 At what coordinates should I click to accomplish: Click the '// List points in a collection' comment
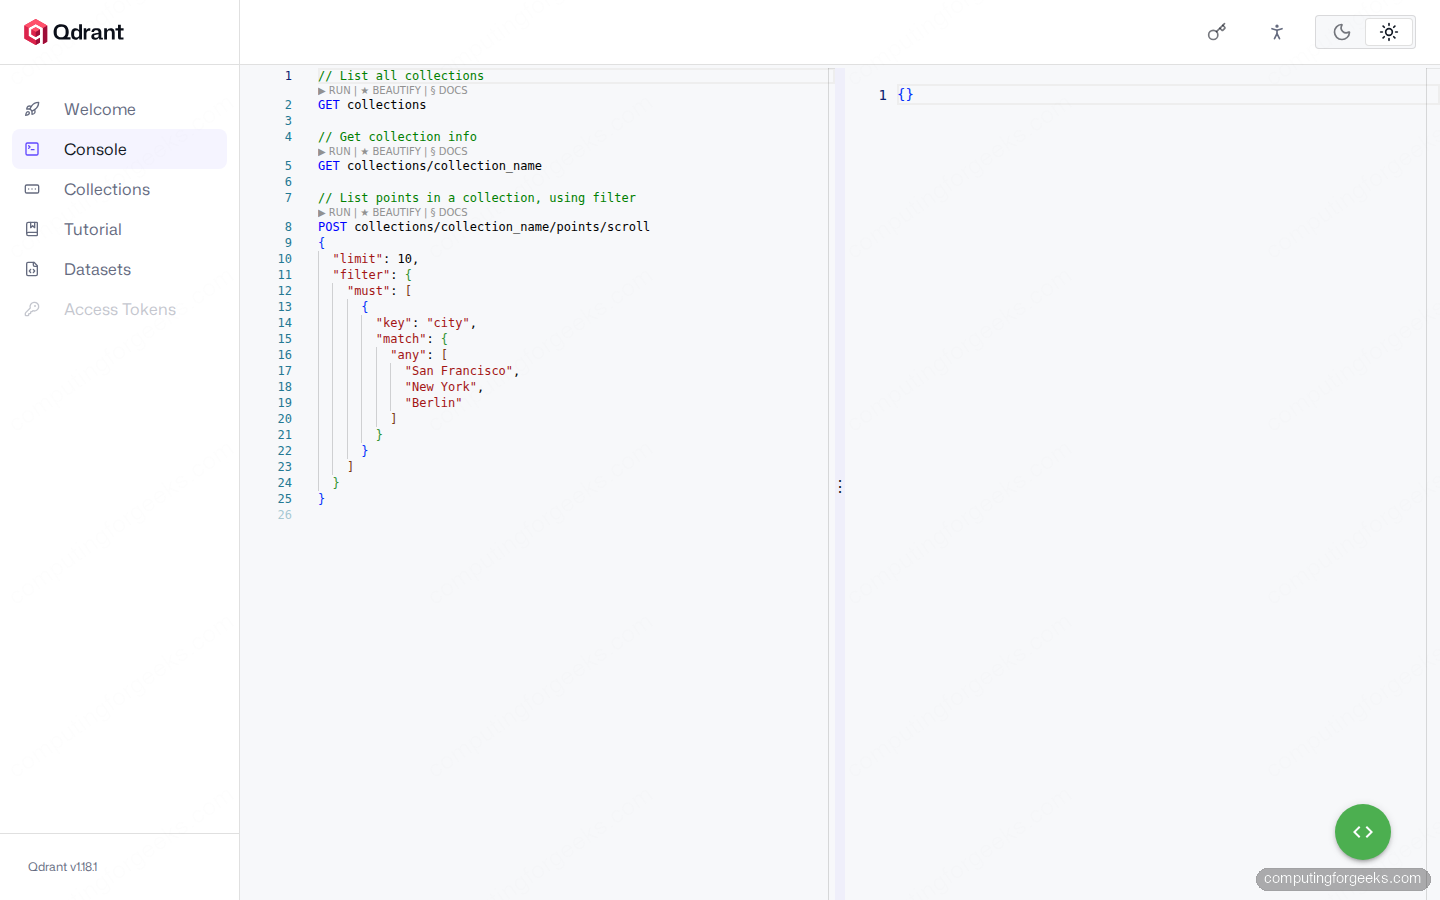pos(477,198)
